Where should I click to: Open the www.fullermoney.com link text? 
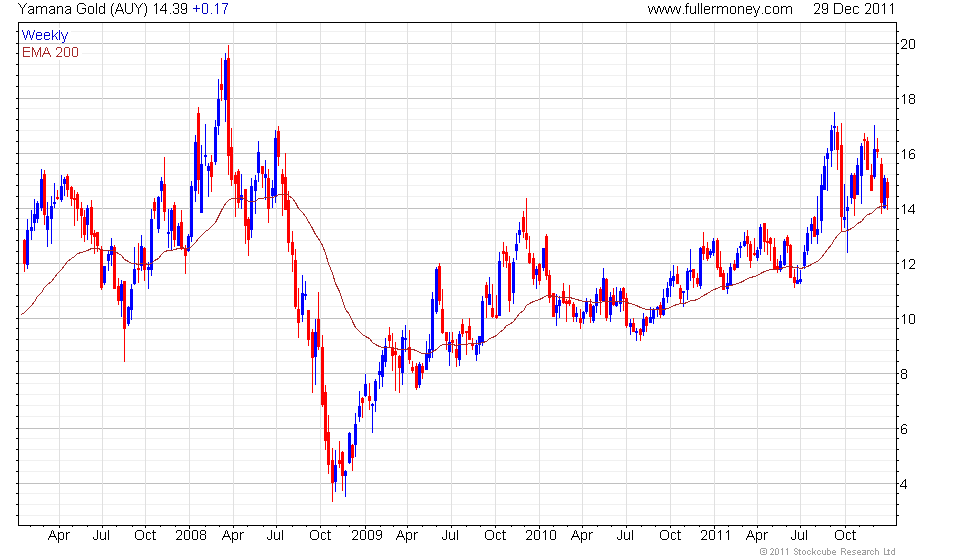coord(720,9)
